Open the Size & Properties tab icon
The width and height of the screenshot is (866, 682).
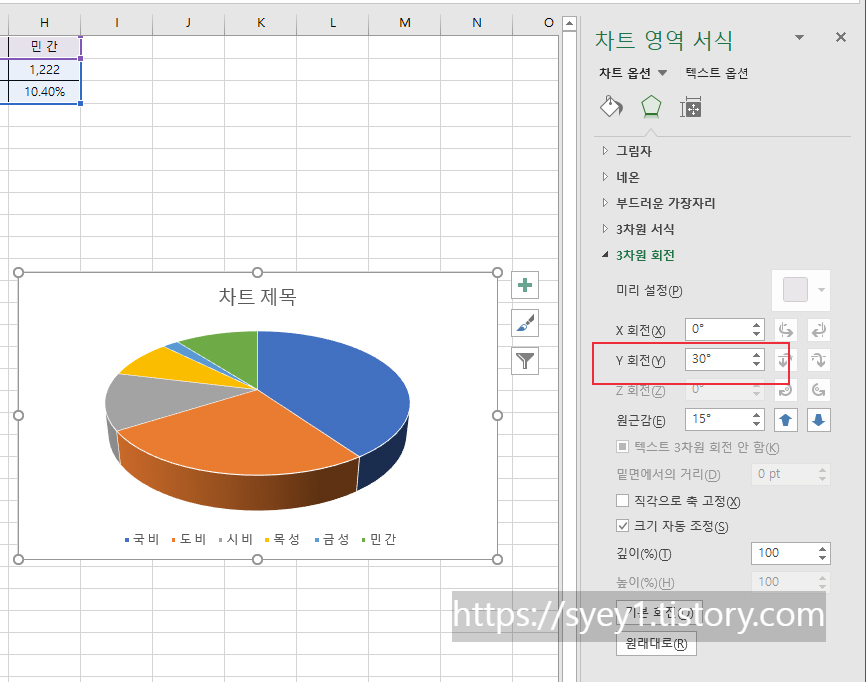(690, 107)
